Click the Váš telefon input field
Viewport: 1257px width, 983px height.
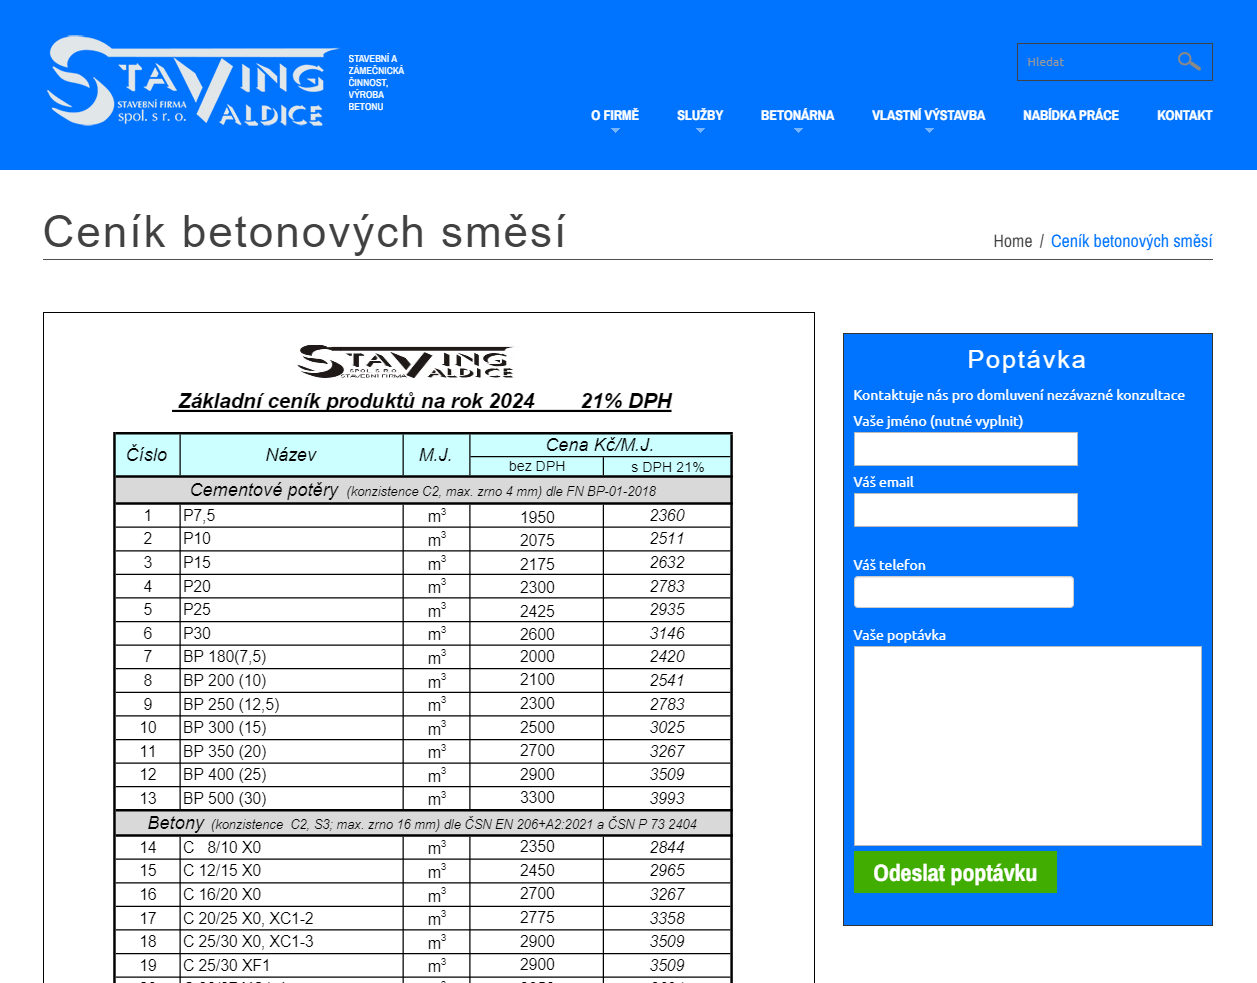963,592
